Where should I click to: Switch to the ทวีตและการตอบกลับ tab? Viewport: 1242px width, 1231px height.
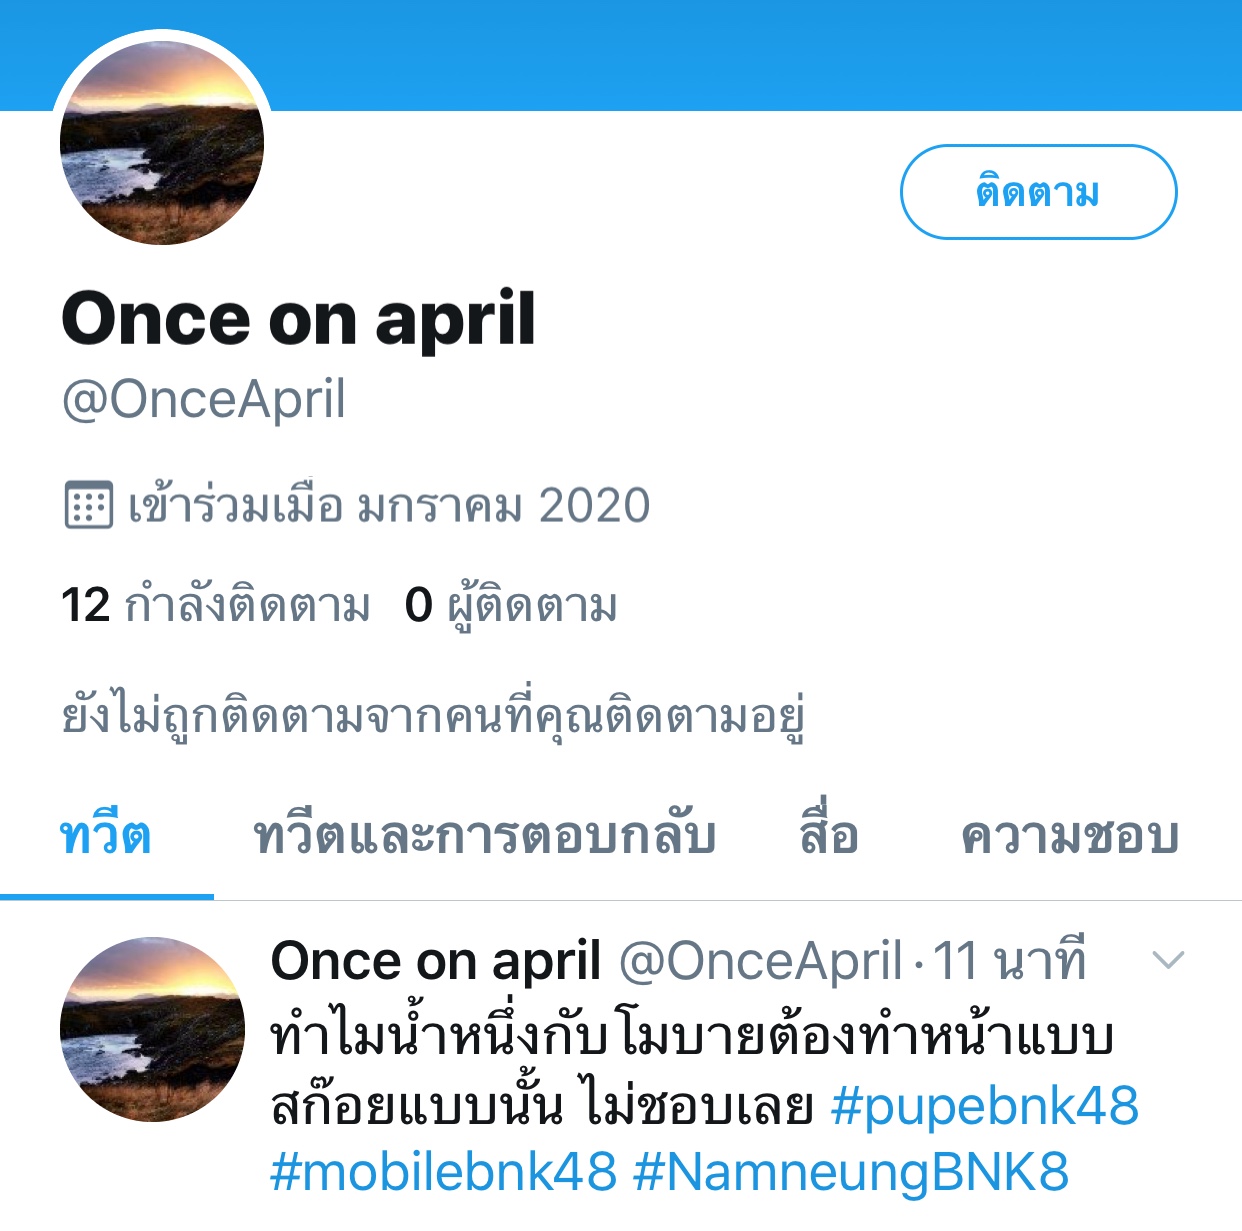[x=485, y=836]
